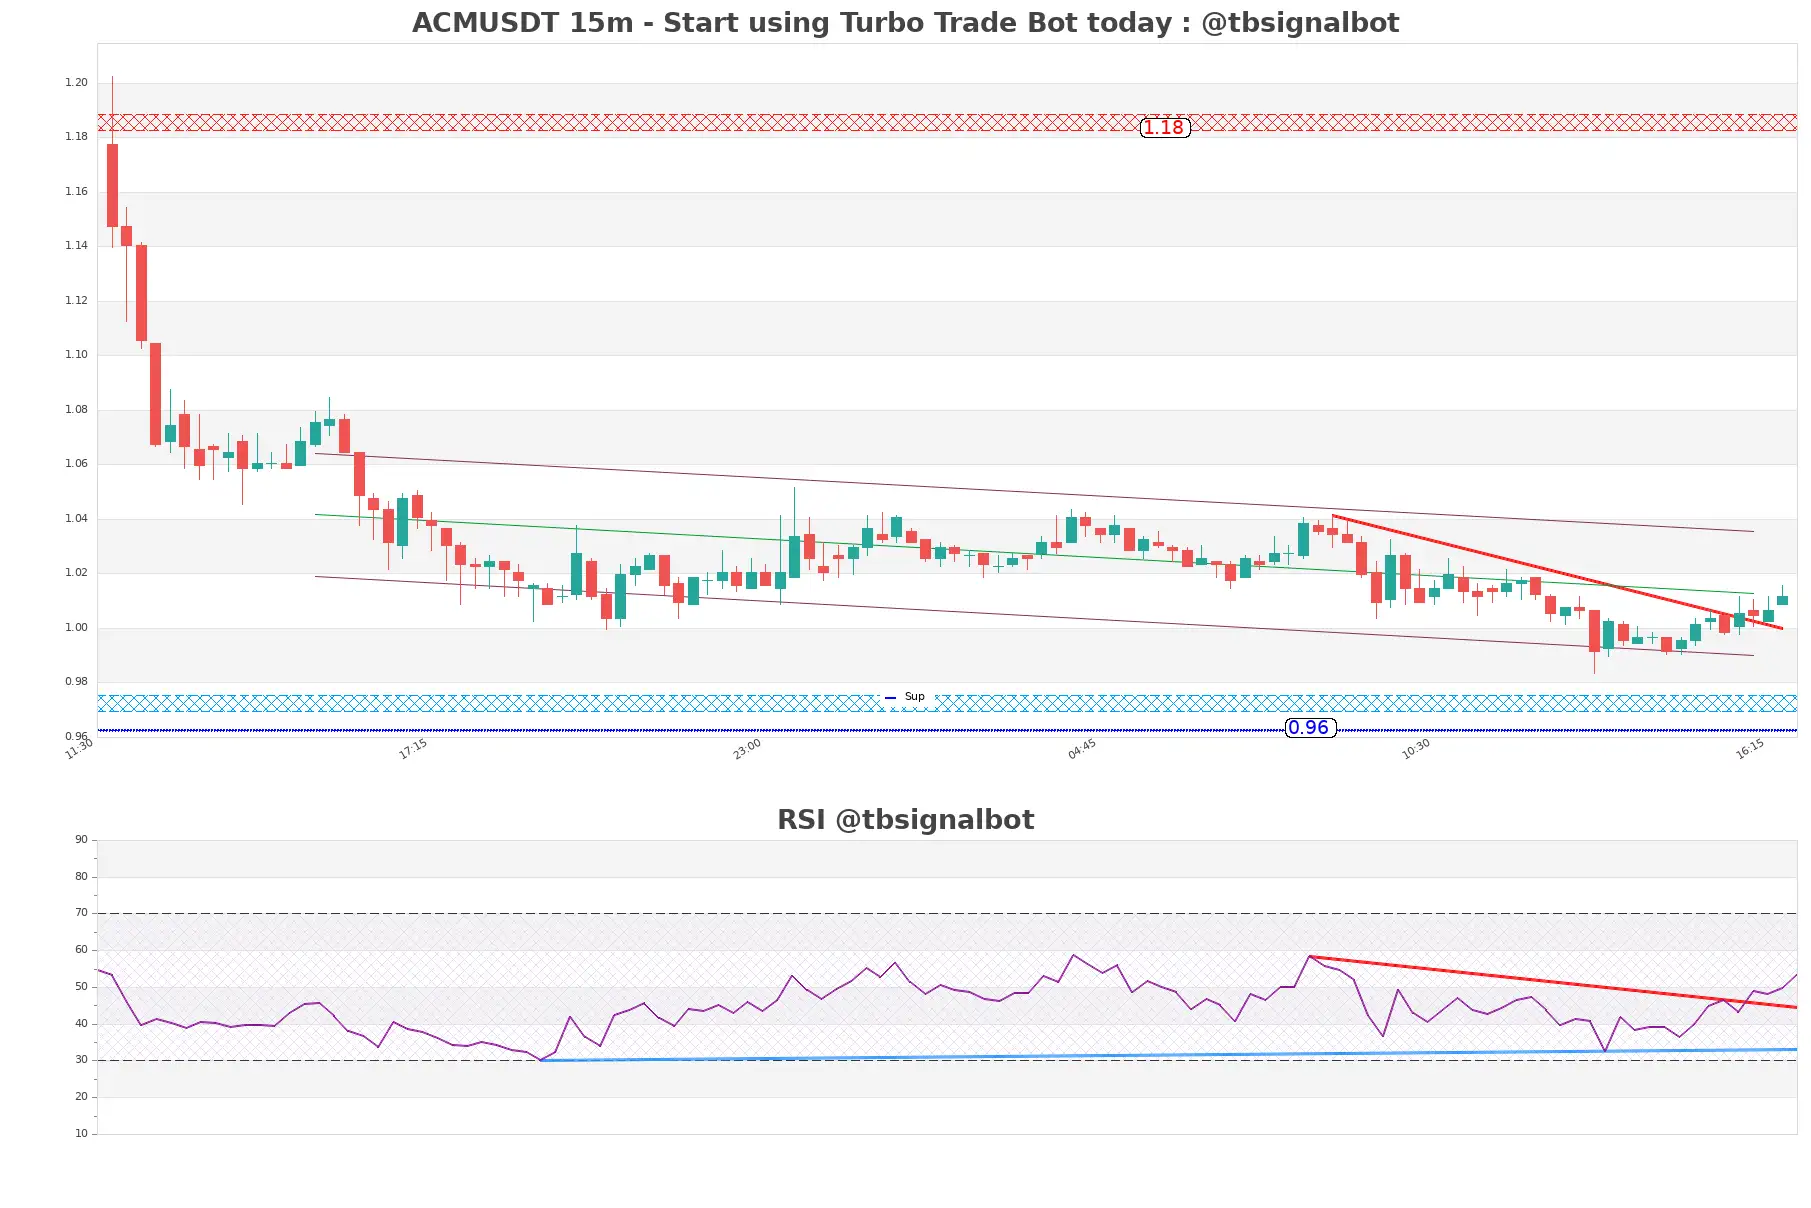Click the RSI 70 axis label
This screenshot has width=1811, height=1208.
pos(81,913)
